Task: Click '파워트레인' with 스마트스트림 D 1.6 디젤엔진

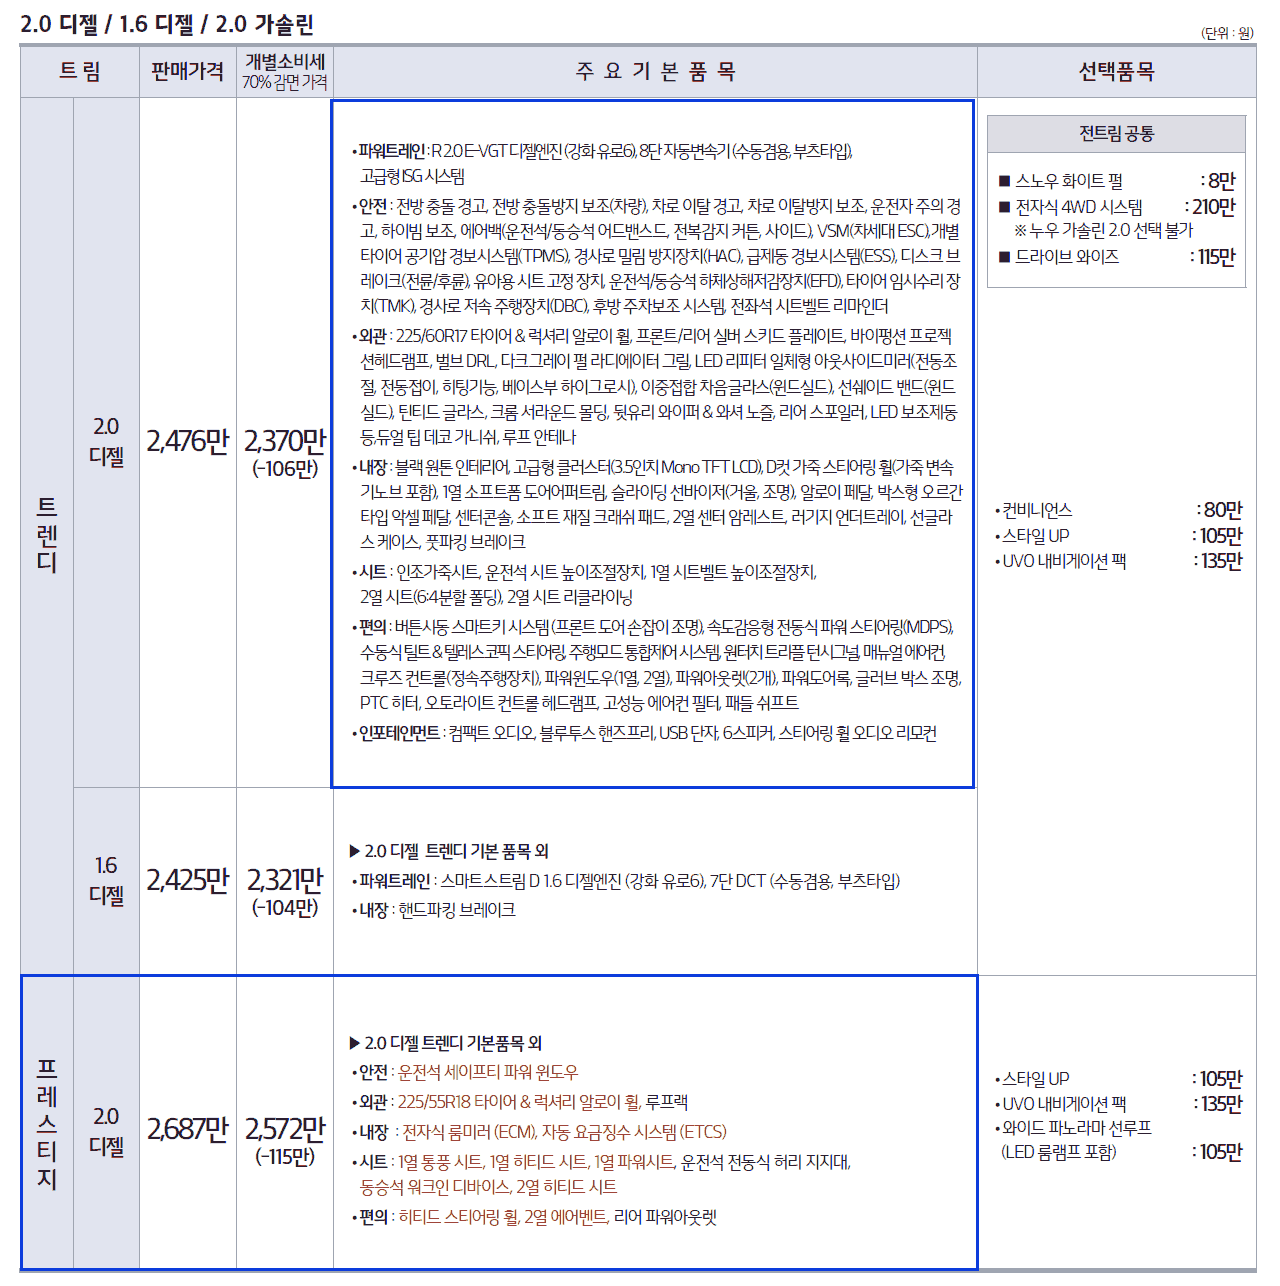Action: (393, 881)
